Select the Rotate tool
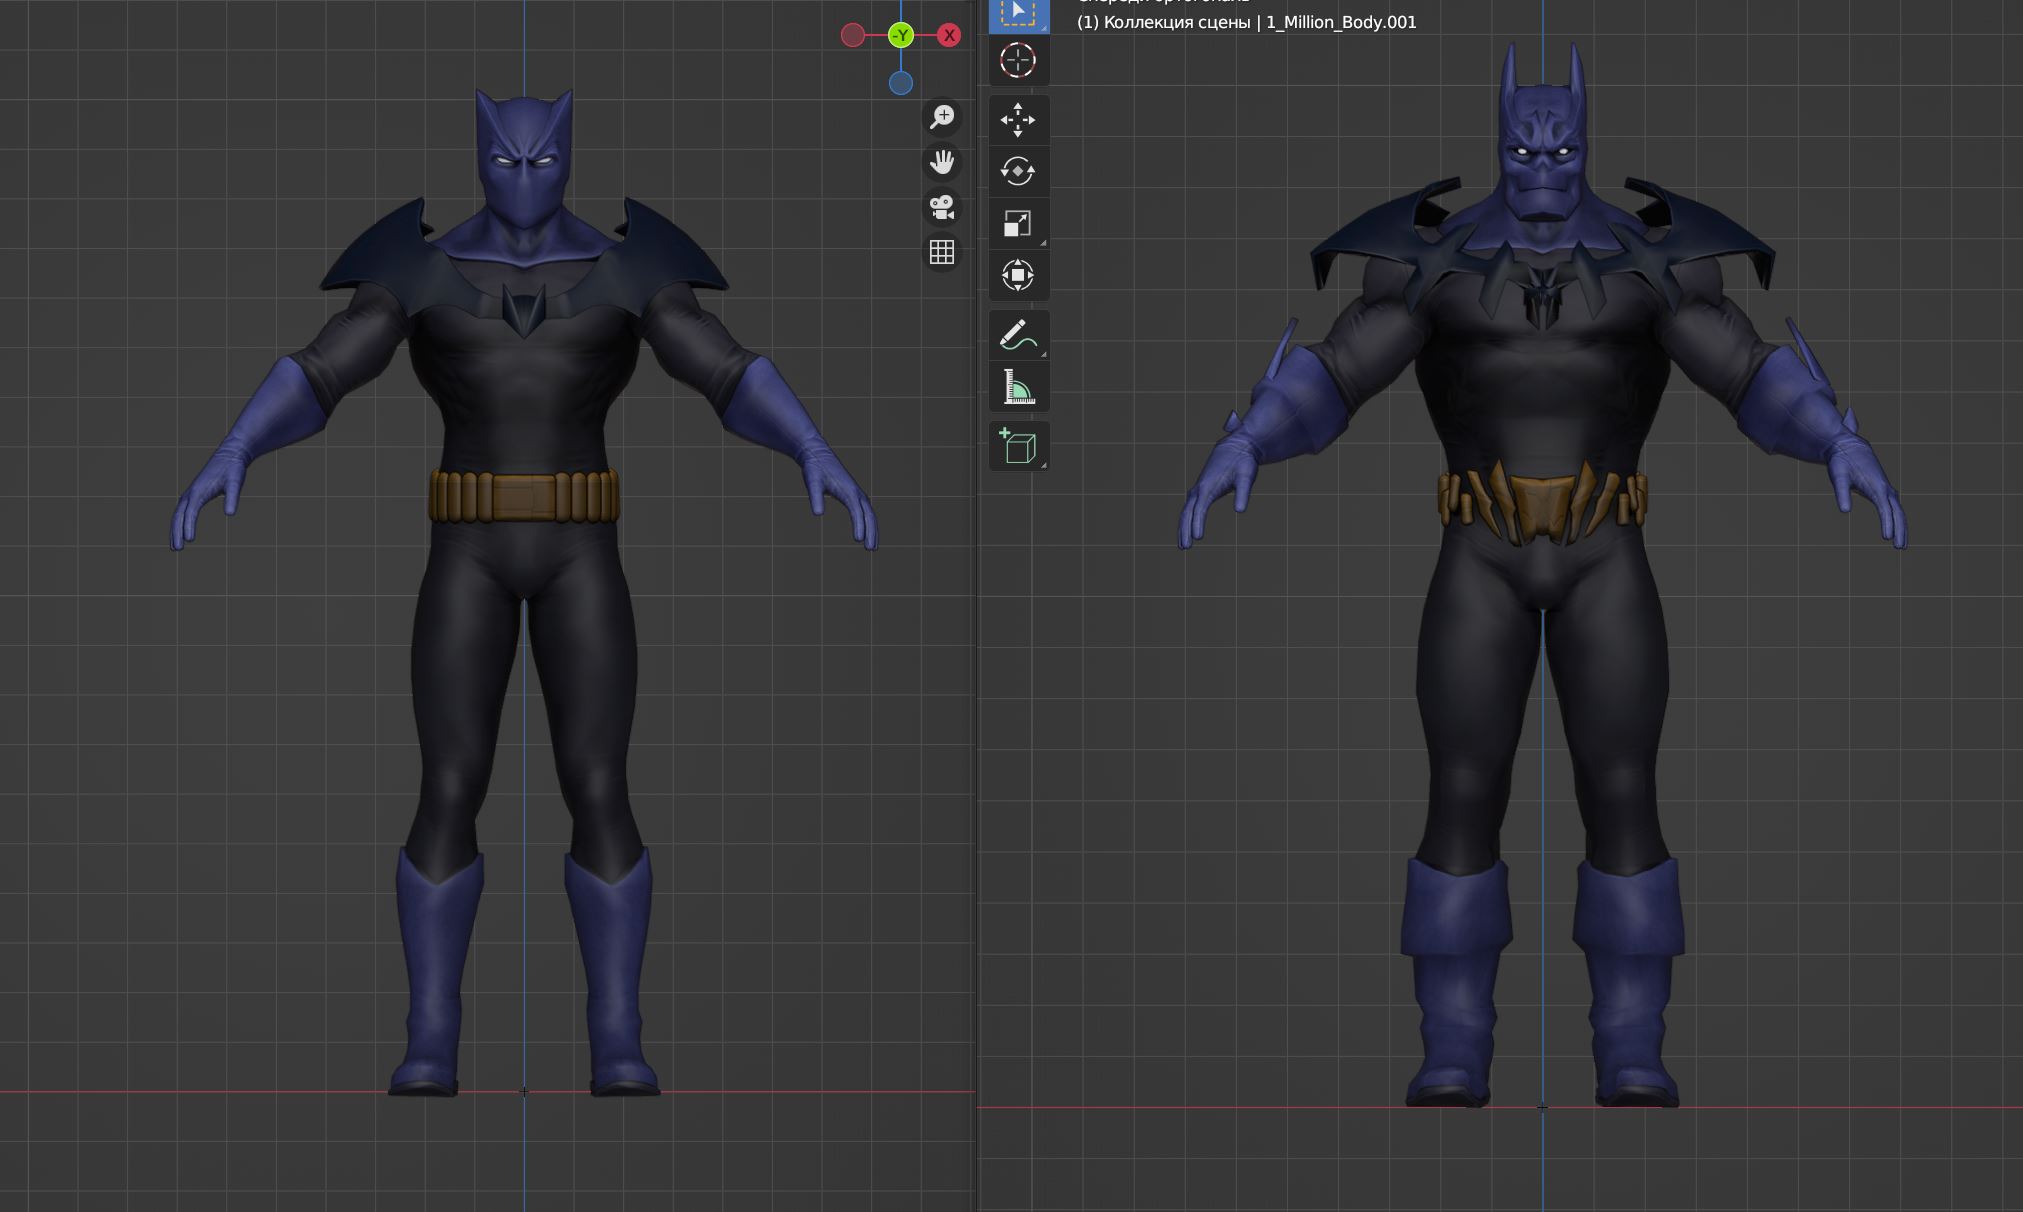This screenshot has width=2023, height=1212. click(1018, 171)
